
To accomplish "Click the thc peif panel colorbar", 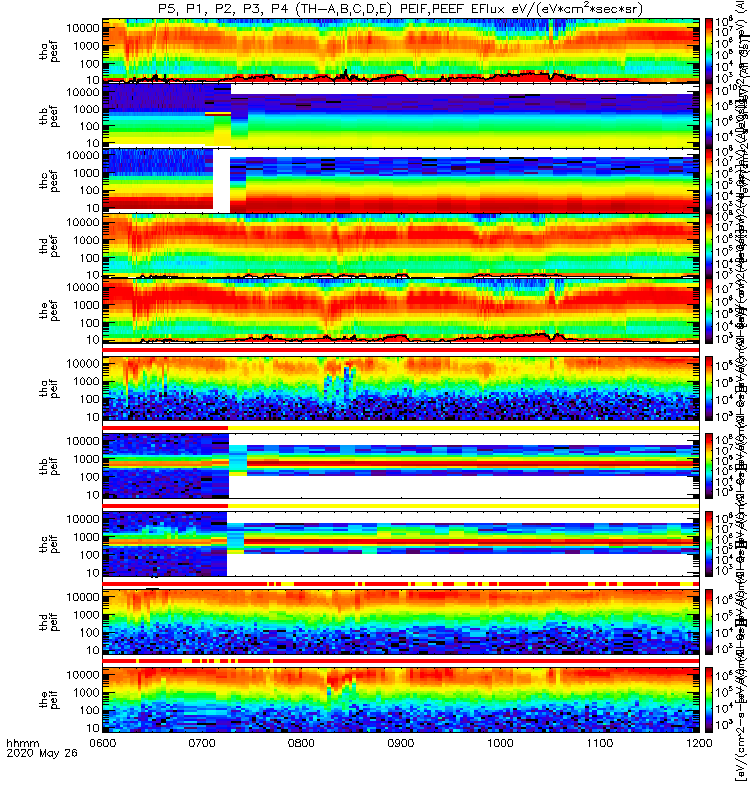I will pyautogui.click(x=709, y=544).
